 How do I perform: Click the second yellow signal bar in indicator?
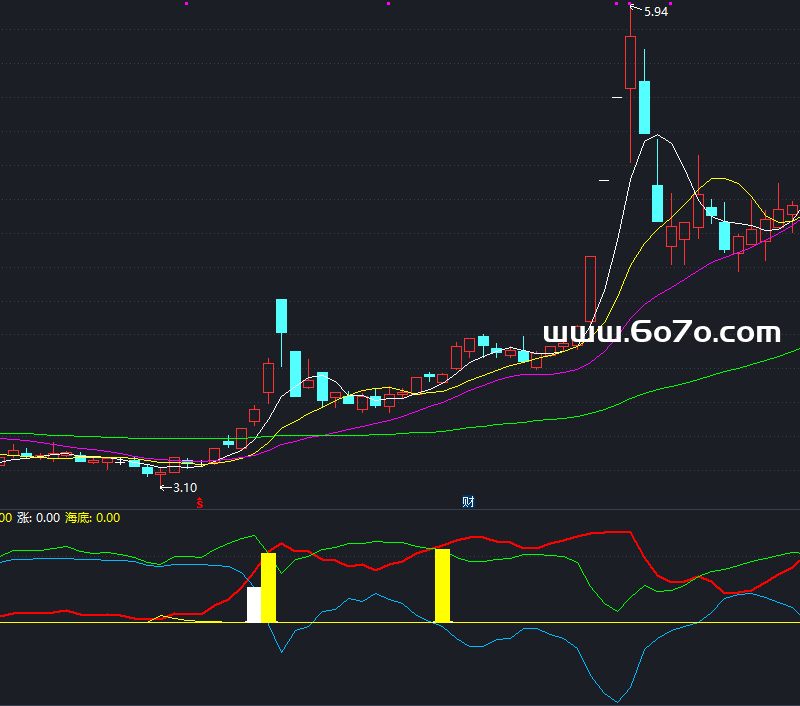point(442,585)
